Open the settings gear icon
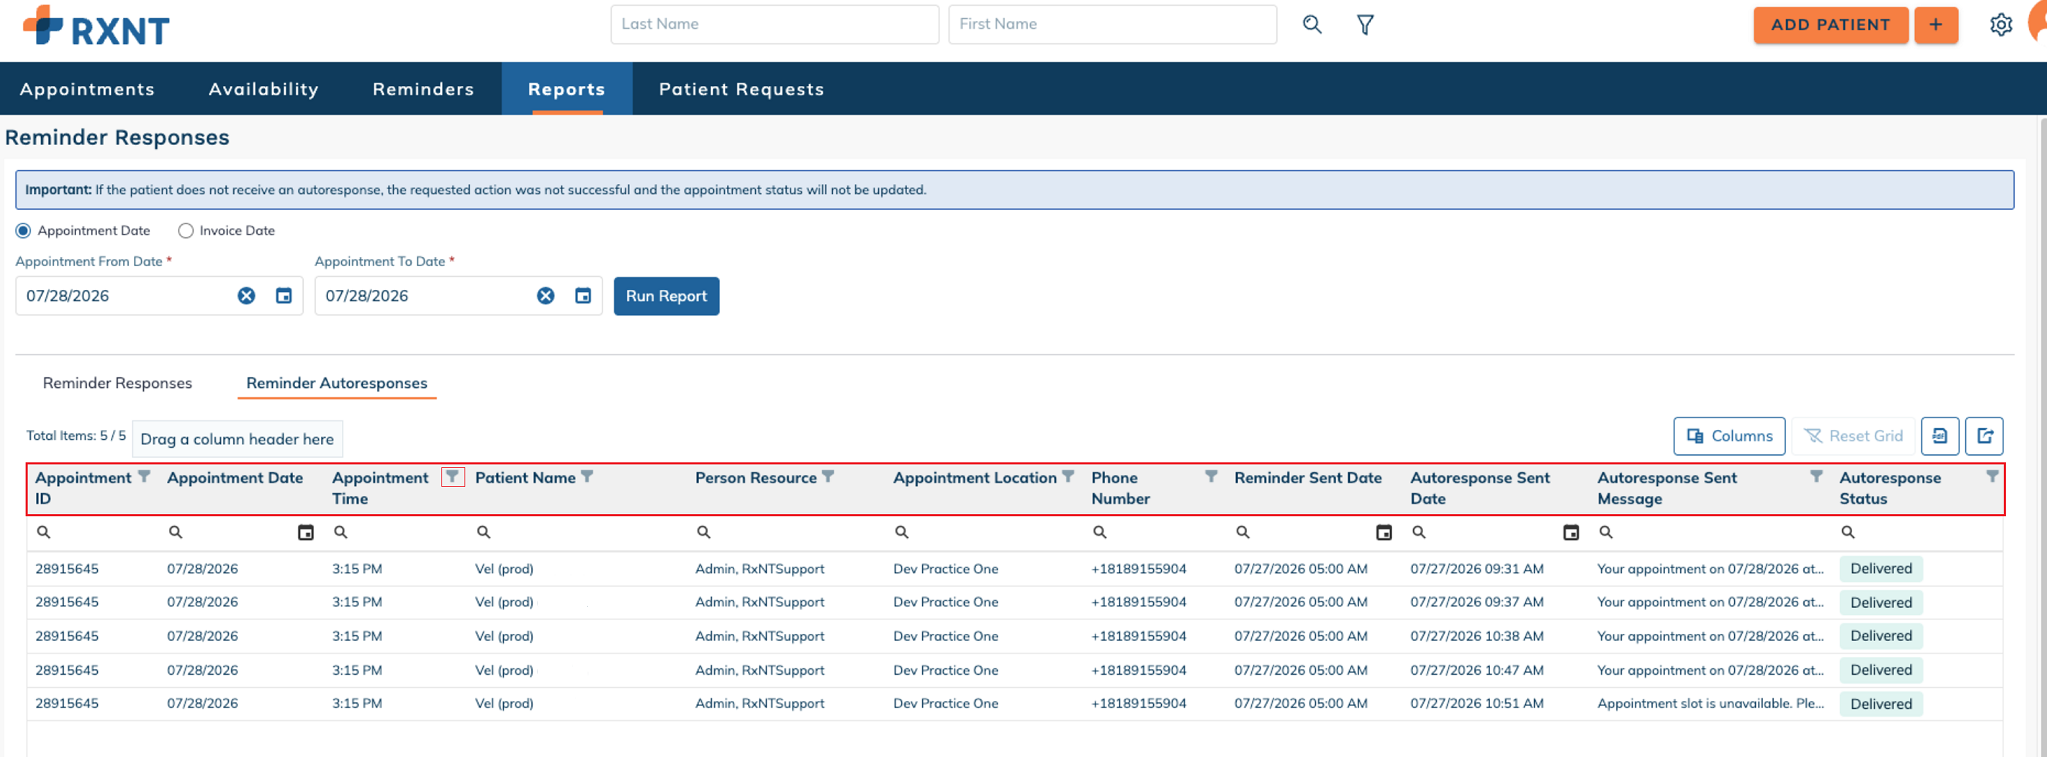This screenshot has height=757, width=2047. pos(2000,25)
